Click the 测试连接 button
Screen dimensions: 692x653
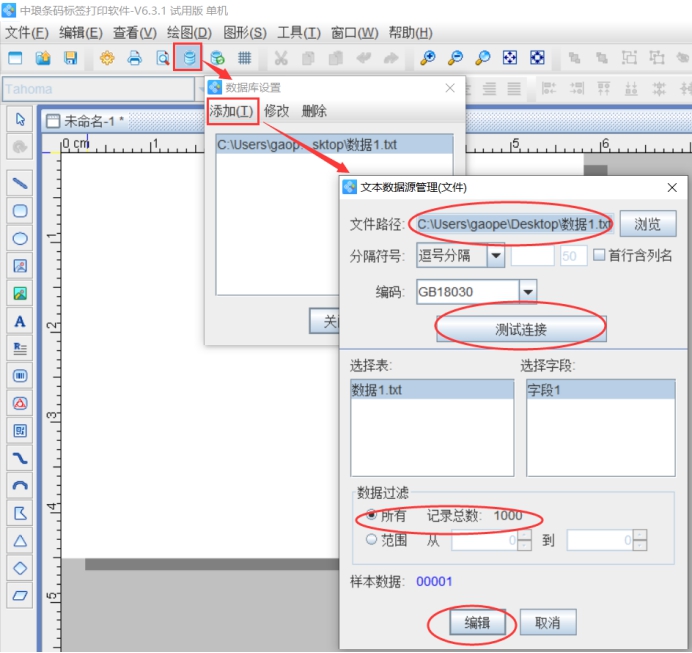(521, 329)
